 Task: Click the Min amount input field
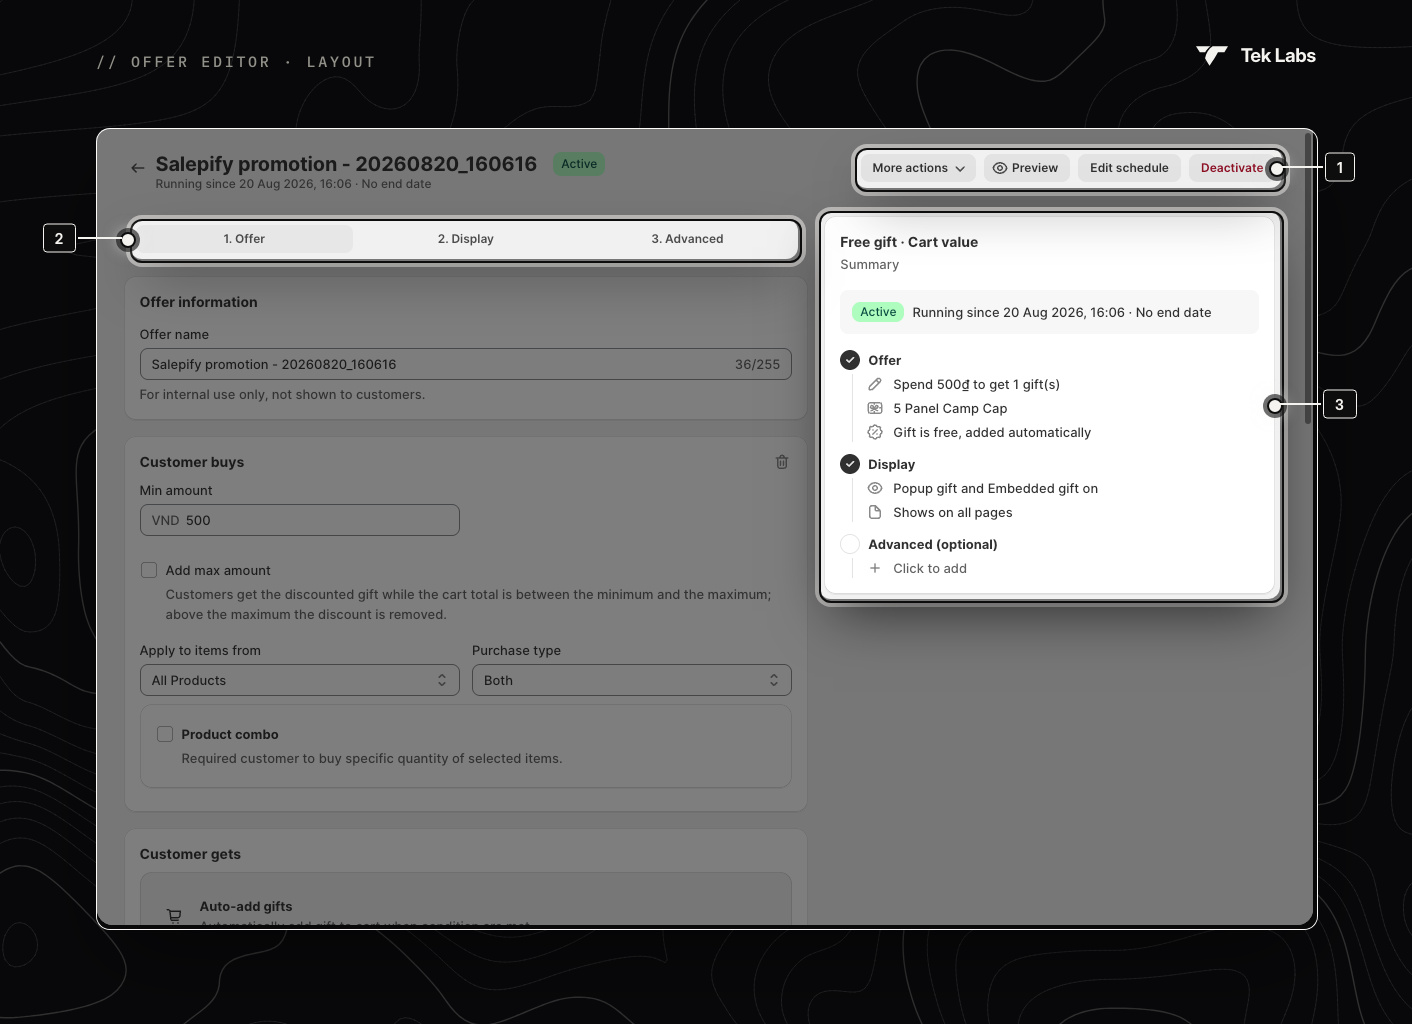point(300,520)
